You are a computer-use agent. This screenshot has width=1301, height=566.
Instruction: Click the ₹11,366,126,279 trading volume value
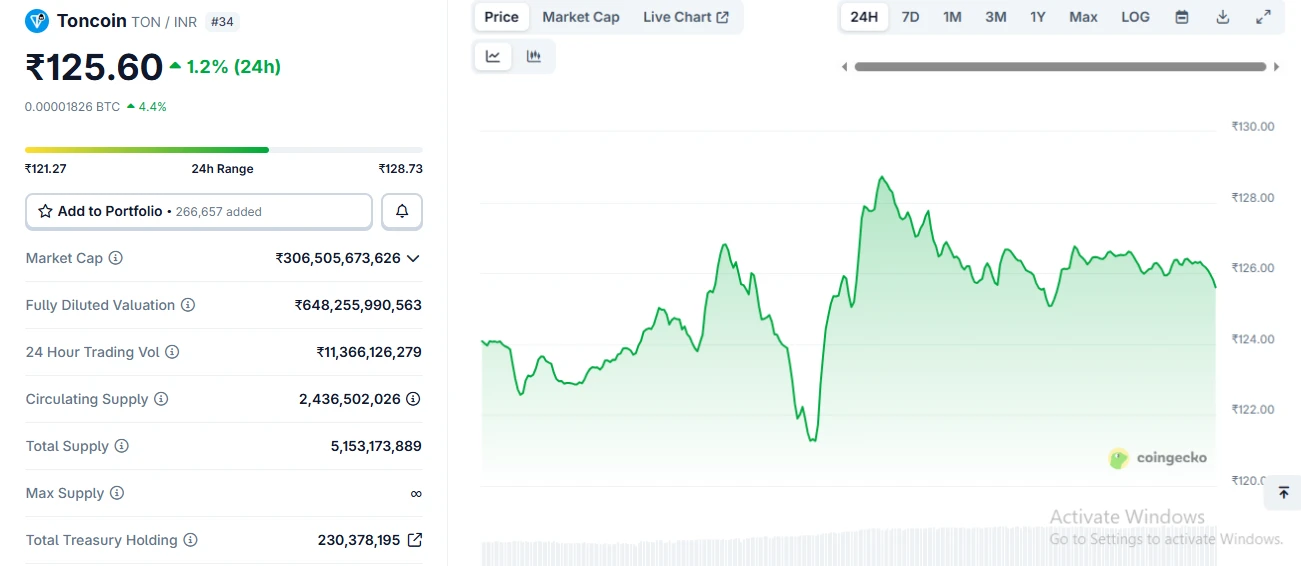(369, 352)
